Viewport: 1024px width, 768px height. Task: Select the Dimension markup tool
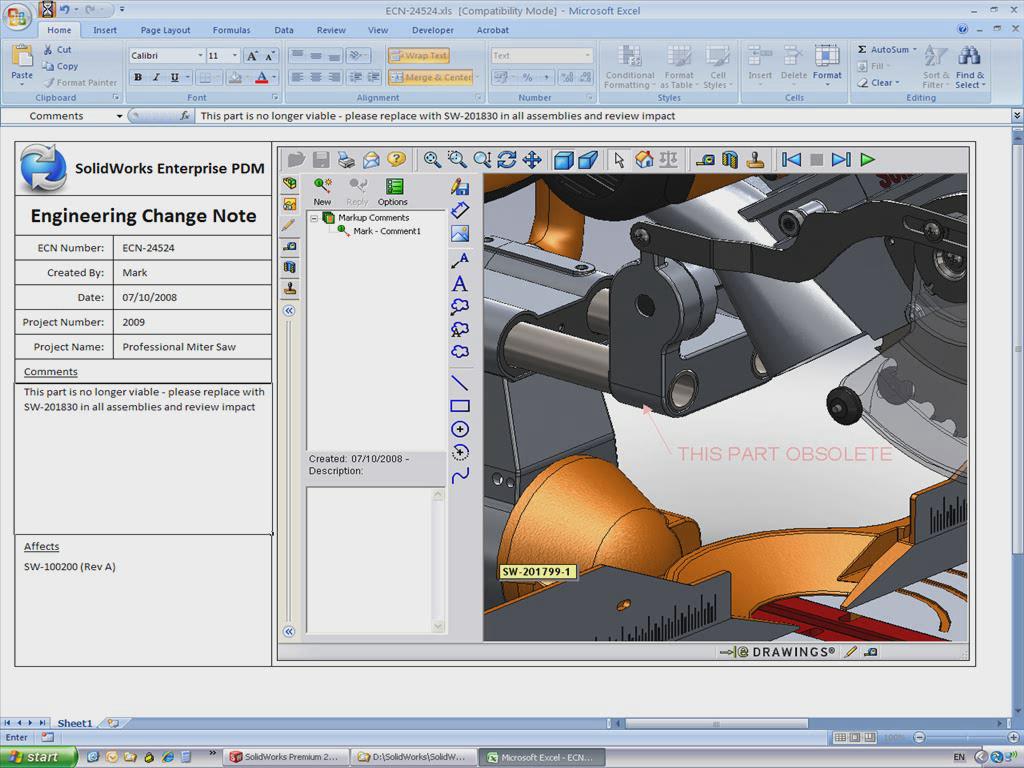pos(460,210)
